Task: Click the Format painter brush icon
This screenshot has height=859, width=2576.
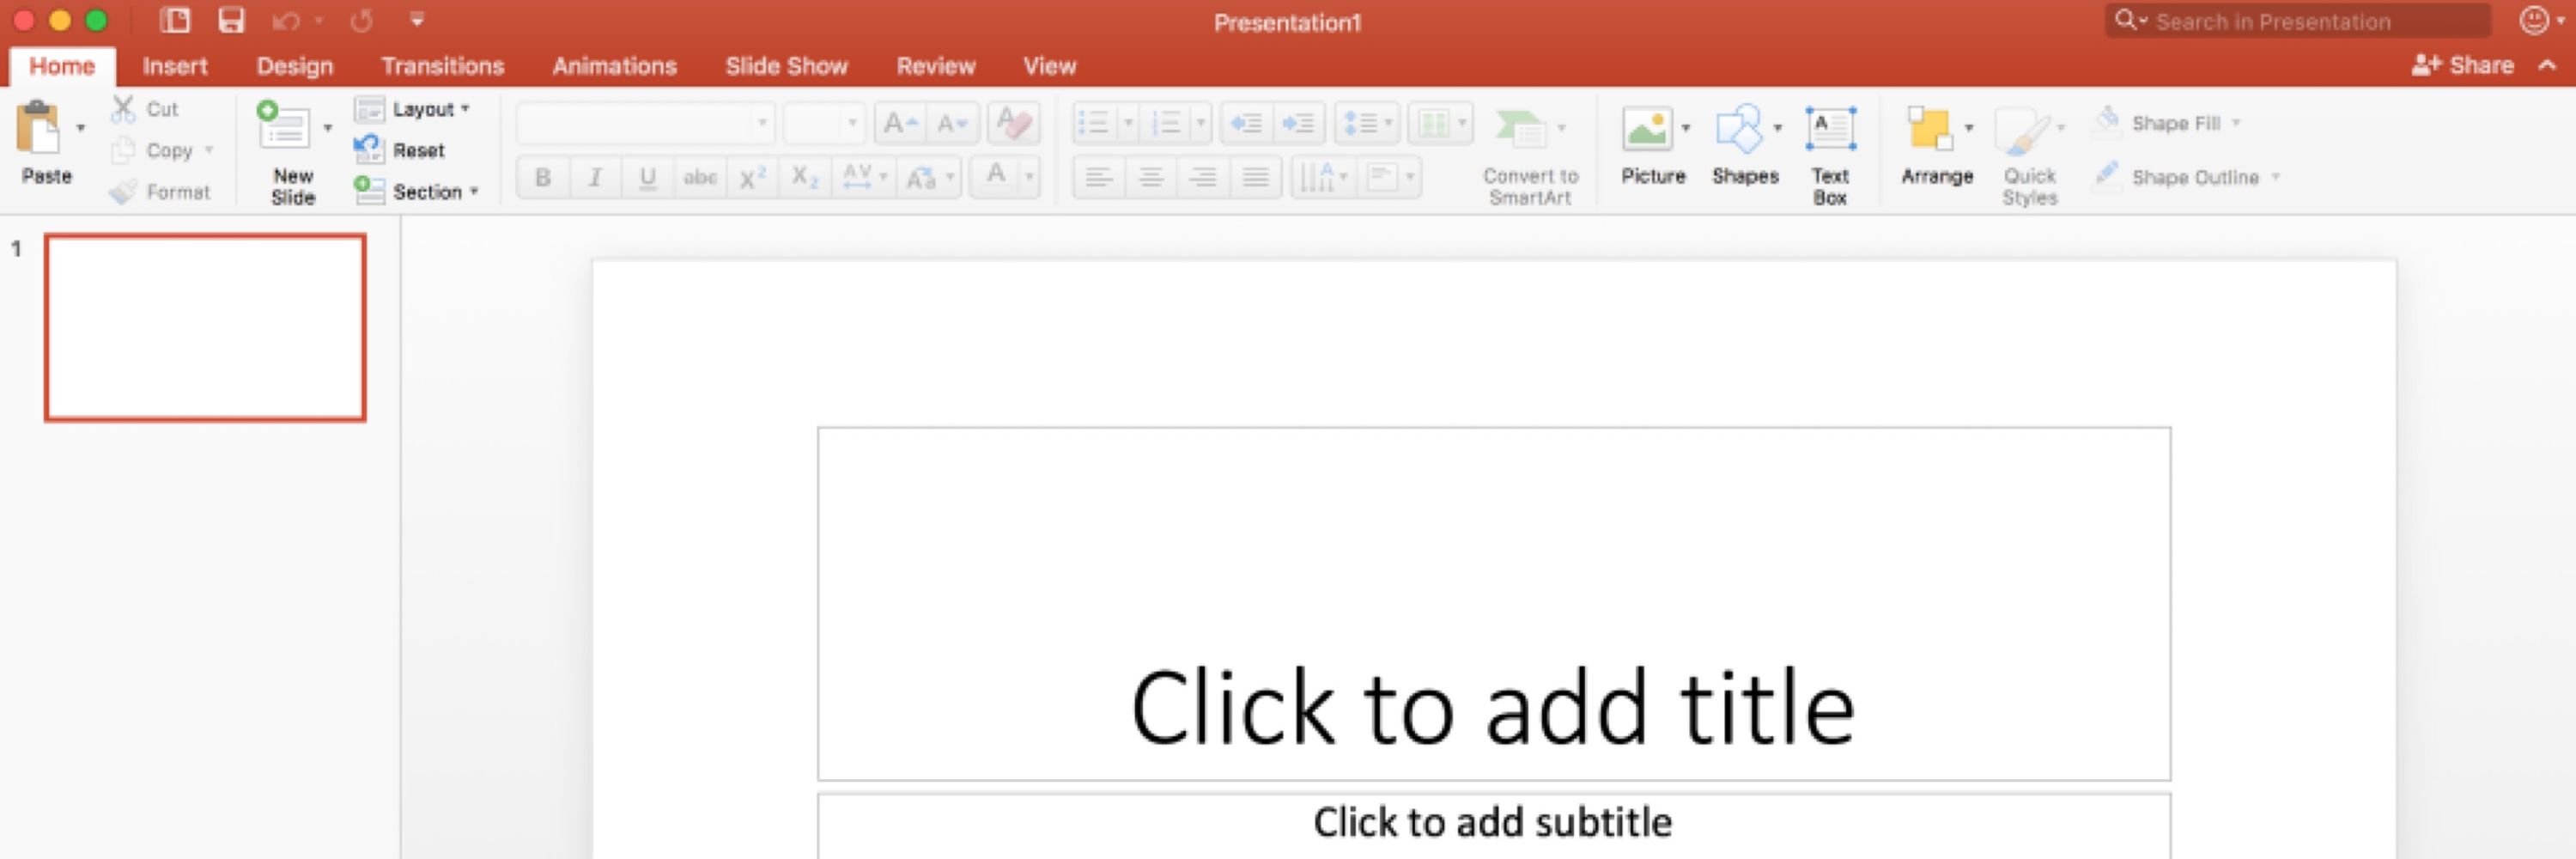Action: [123, 191]
